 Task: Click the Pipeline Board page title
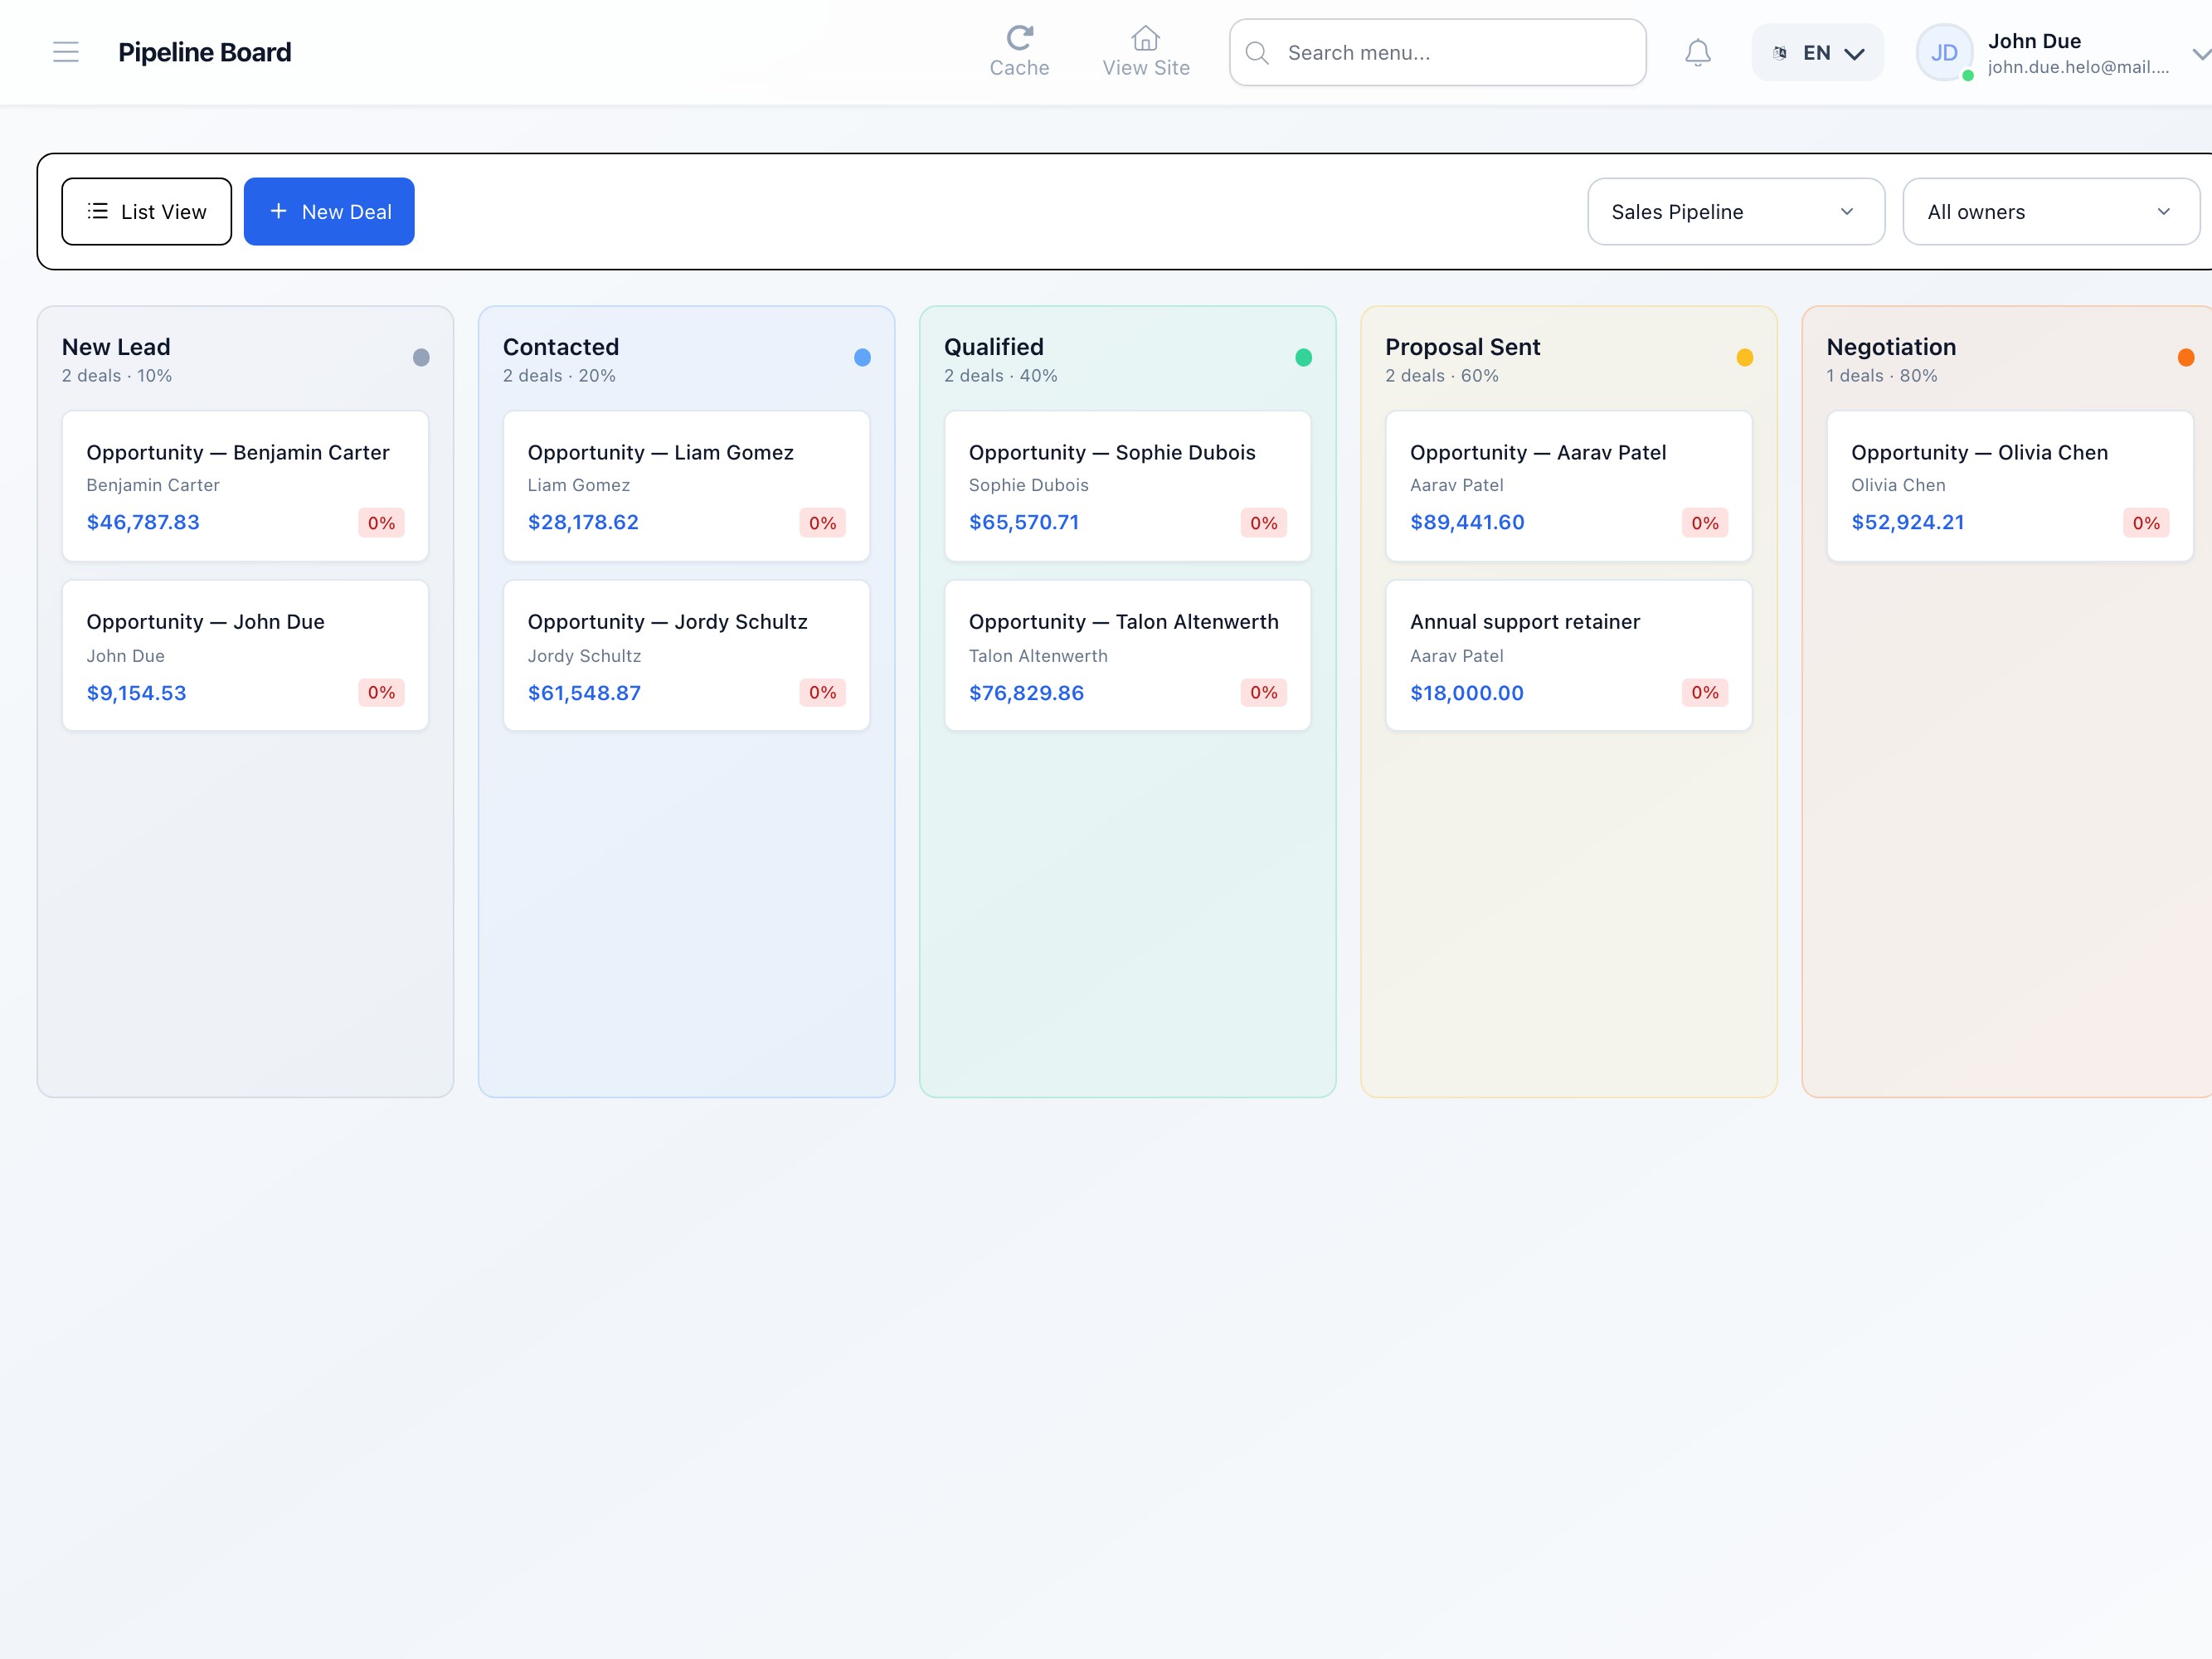click(x=205, y=52)
